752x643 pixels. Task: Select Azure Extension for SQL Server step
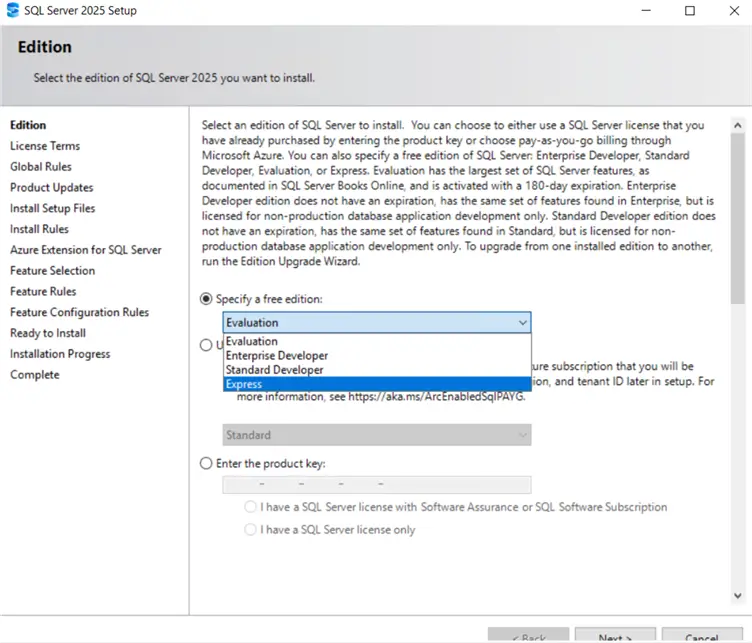point(86,250)
